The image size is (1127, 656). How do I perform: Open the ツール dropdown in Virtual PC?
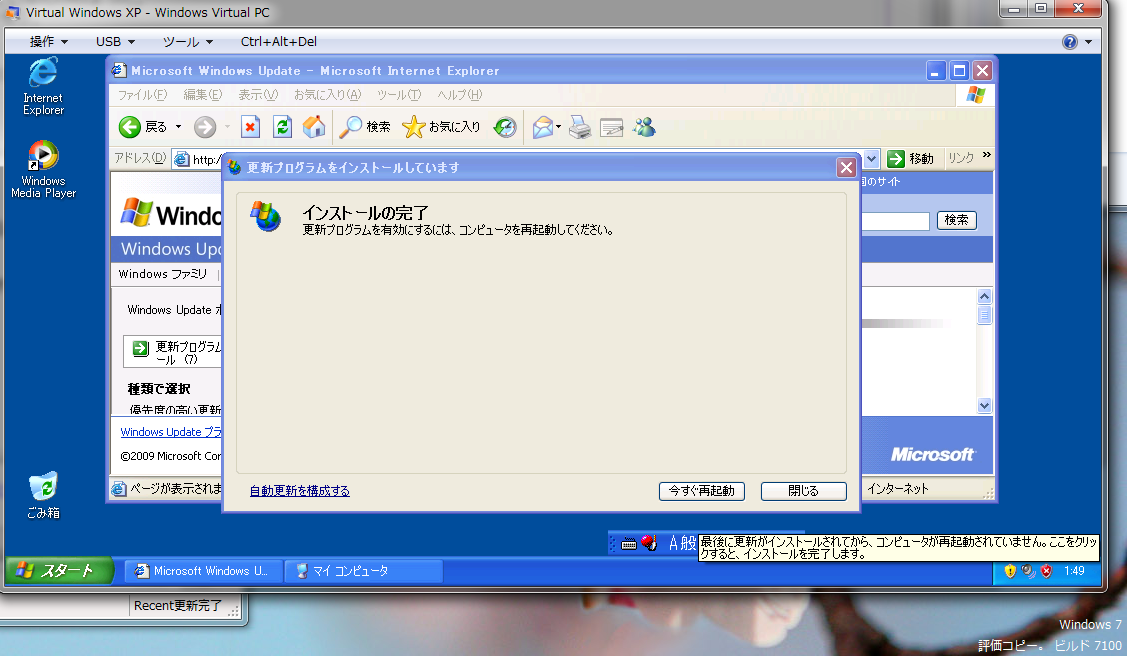point(188,42)
